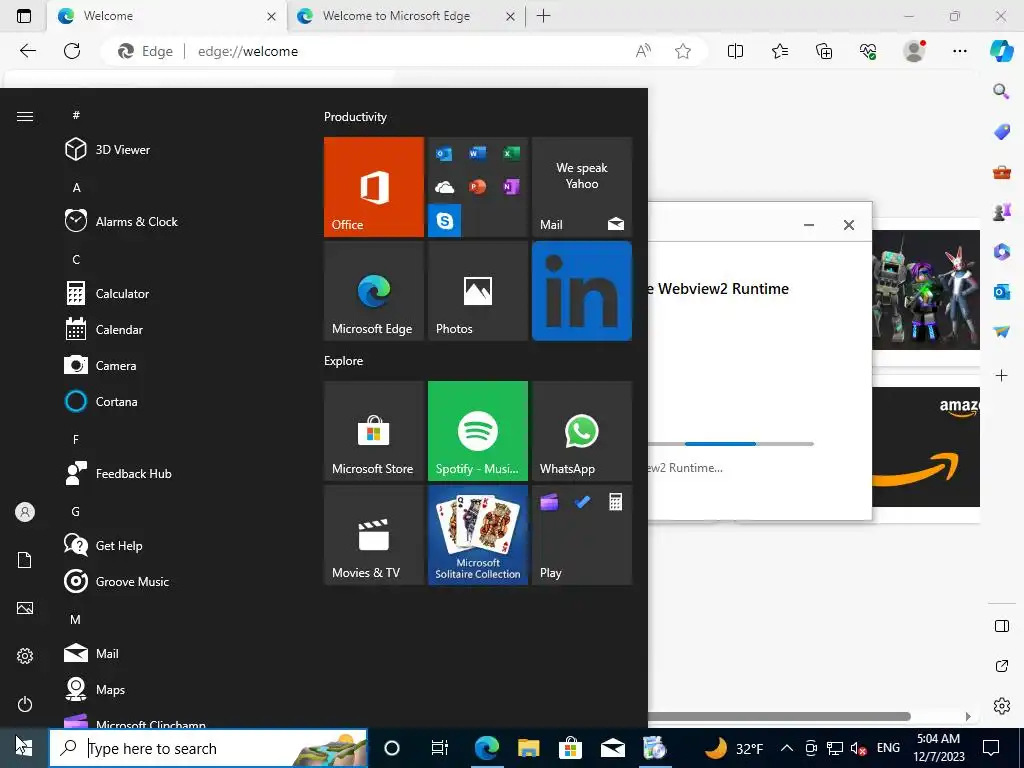This screenshot has height=768, width=1024.
Task: Click the user account icon in Start sidebar
Action: pos(25,512)
